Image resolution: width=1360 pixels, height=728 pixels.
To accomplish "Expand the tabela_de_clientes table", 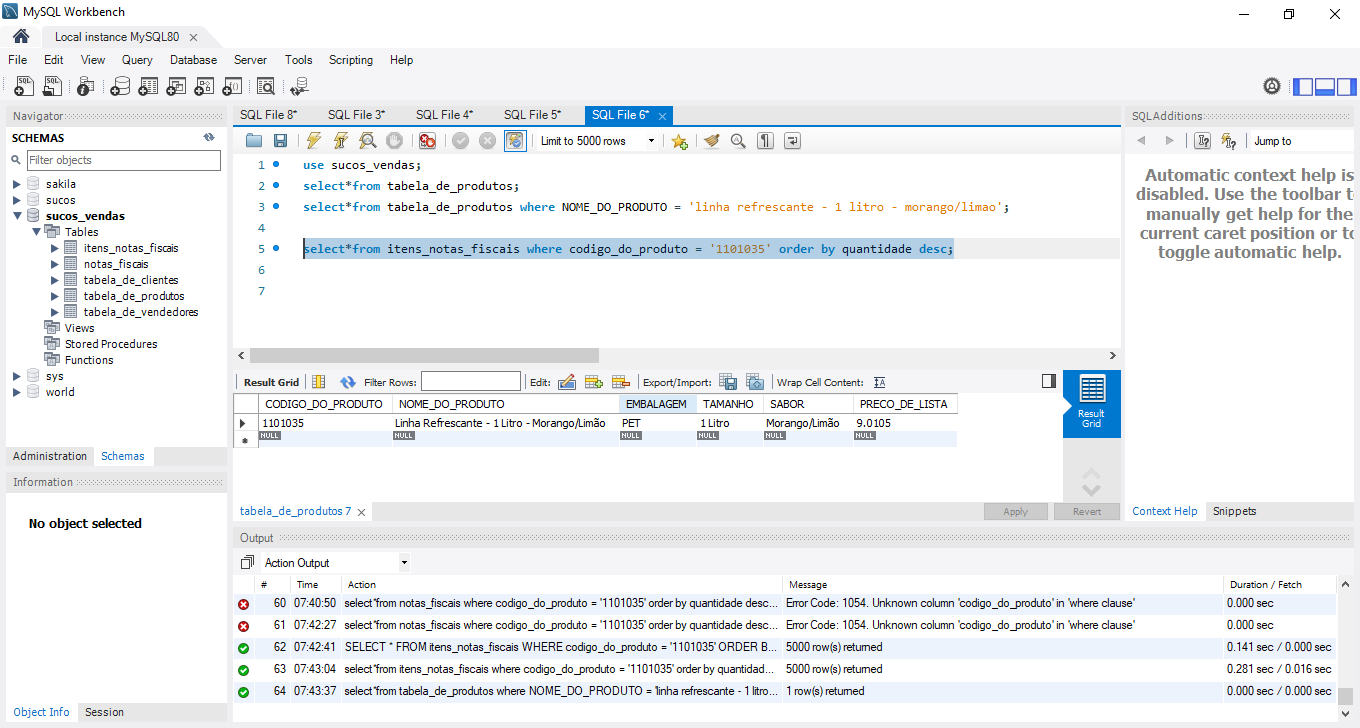I will (x=55, y=280).
